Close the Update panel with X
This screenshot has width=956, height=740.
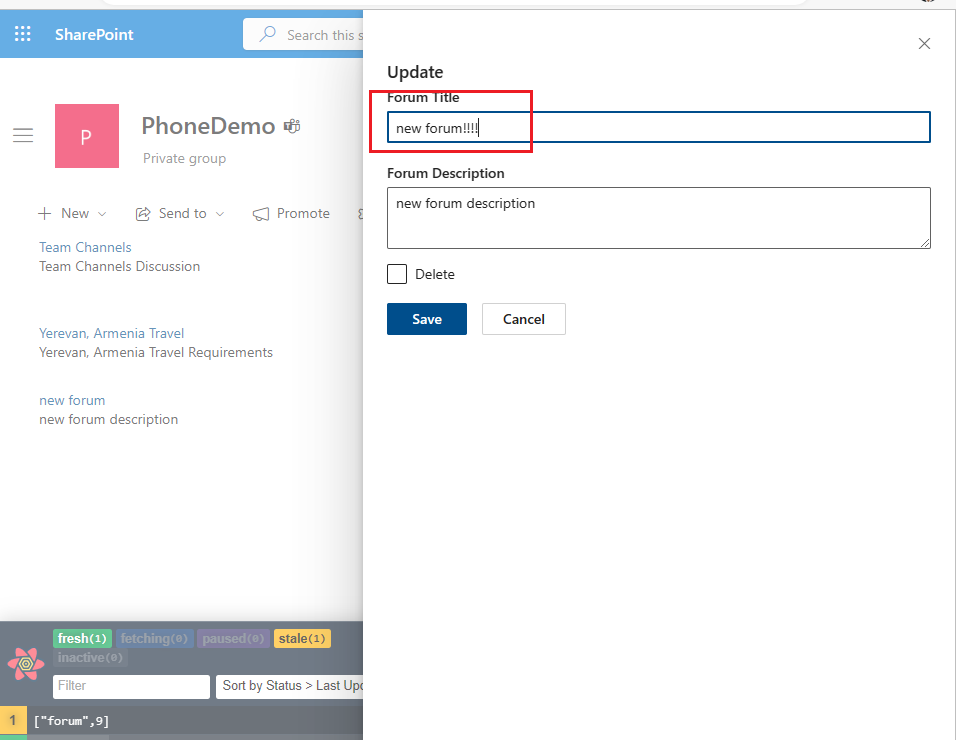(924, 43)
